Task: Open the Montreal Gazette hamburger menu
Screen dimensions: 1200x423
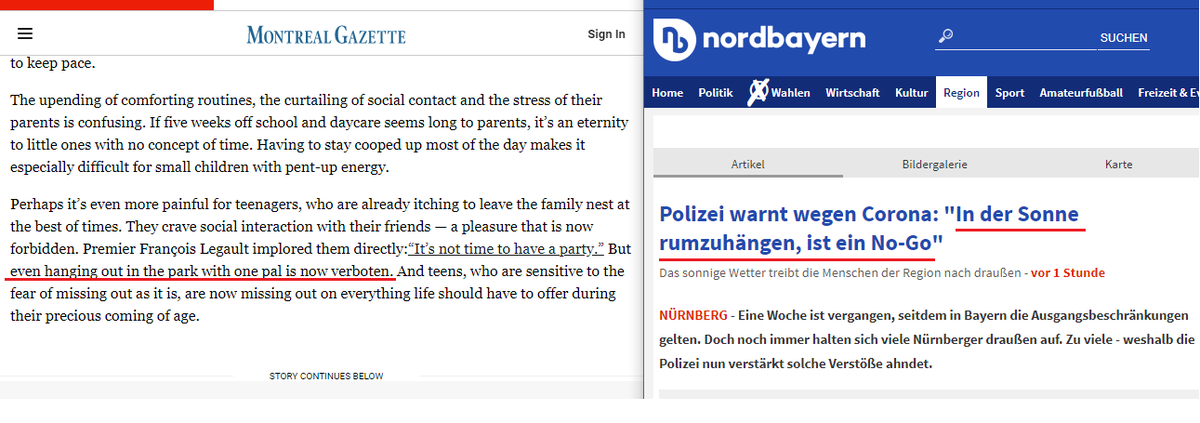Action: [25, 34]
